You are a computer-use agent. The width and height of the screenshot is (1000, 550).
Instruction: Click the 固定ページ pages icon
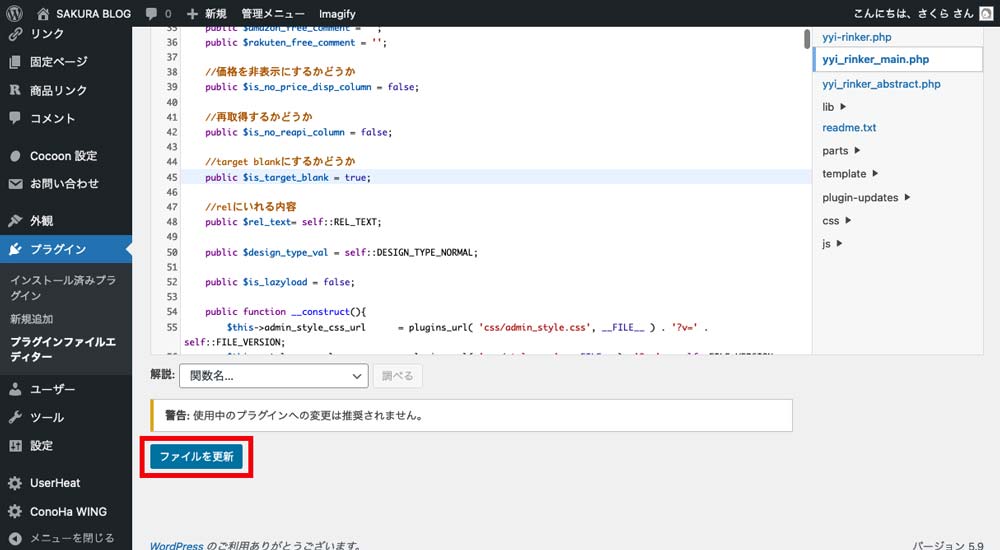(x=15, y=62)
